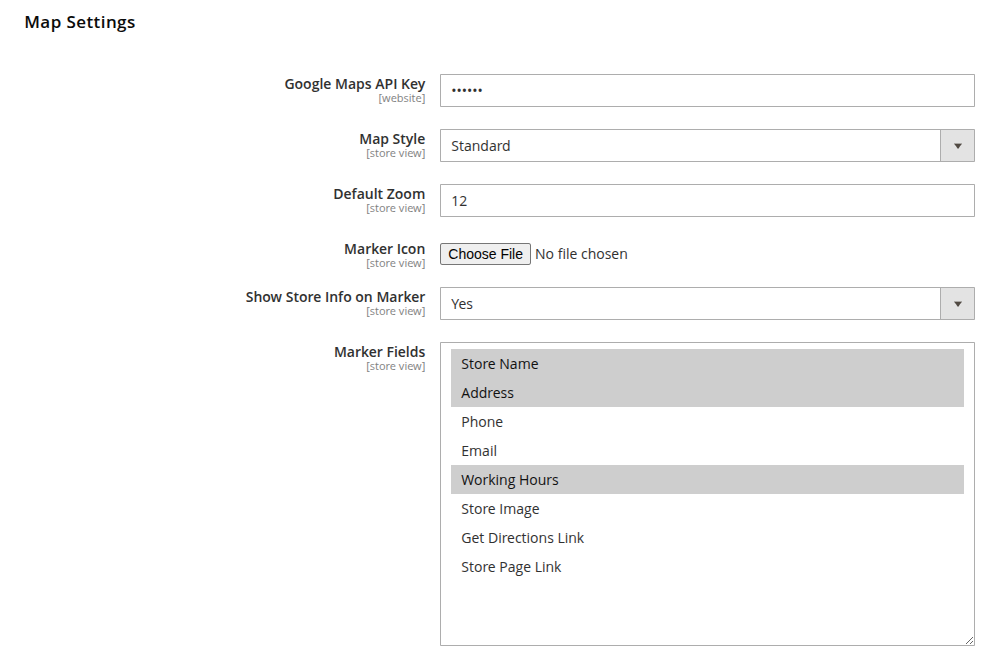Viewport: 1004px width, 667px height.
Task: Click the Google Maps API Key label
Action: click(355, 84)
